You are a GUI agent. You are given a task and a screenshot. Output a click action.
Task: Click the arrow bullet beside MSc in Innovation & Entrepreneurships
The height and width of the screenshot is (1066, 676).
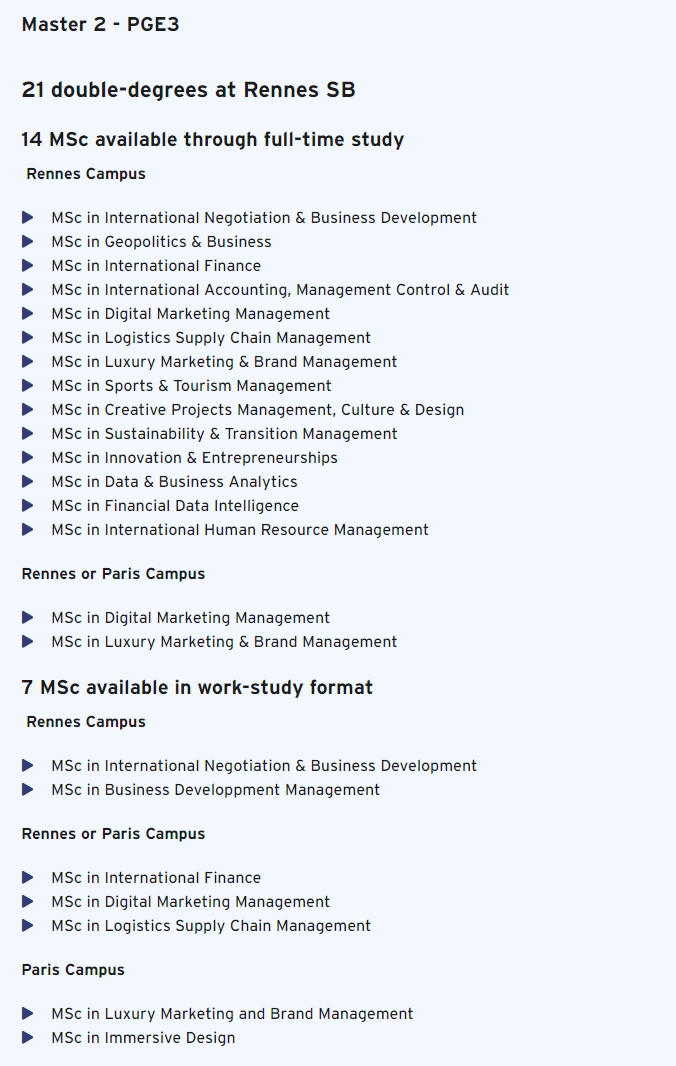coord(28,458)
